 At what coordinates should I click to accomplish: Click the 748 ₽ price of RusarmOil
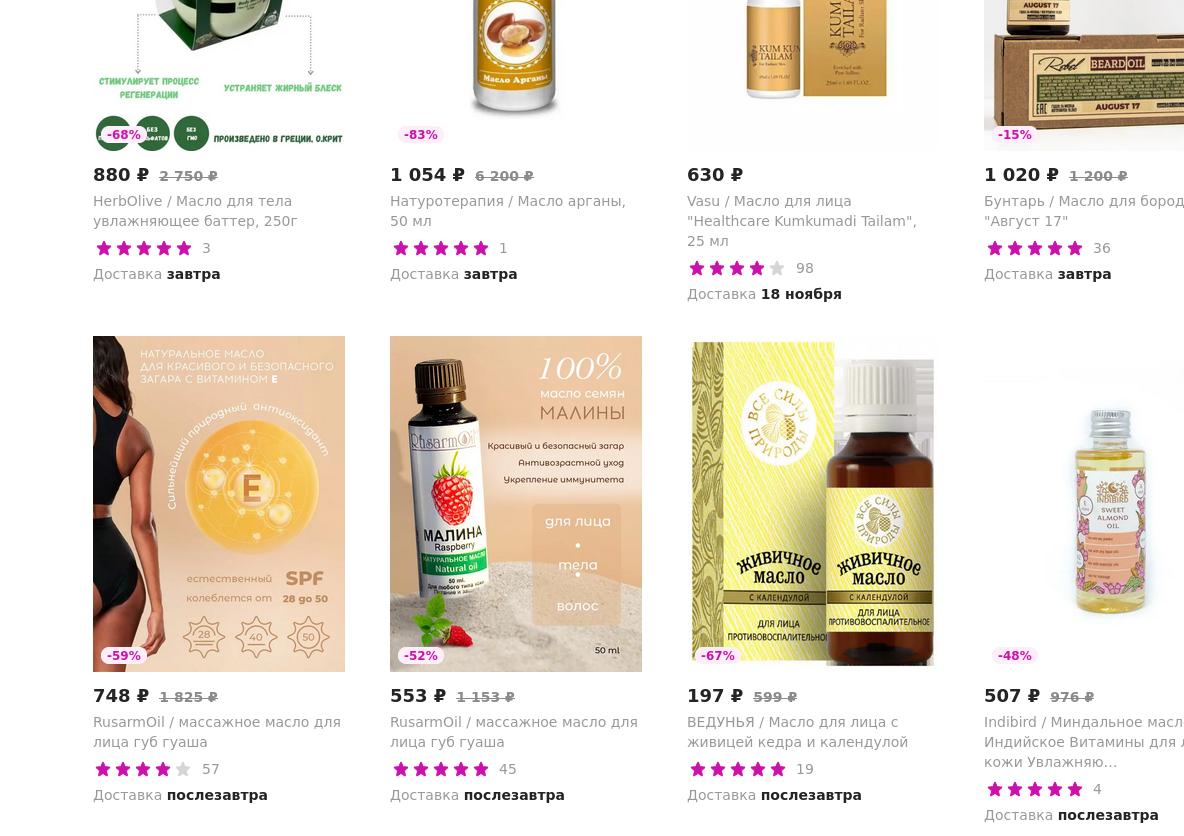tap(121, 696)
